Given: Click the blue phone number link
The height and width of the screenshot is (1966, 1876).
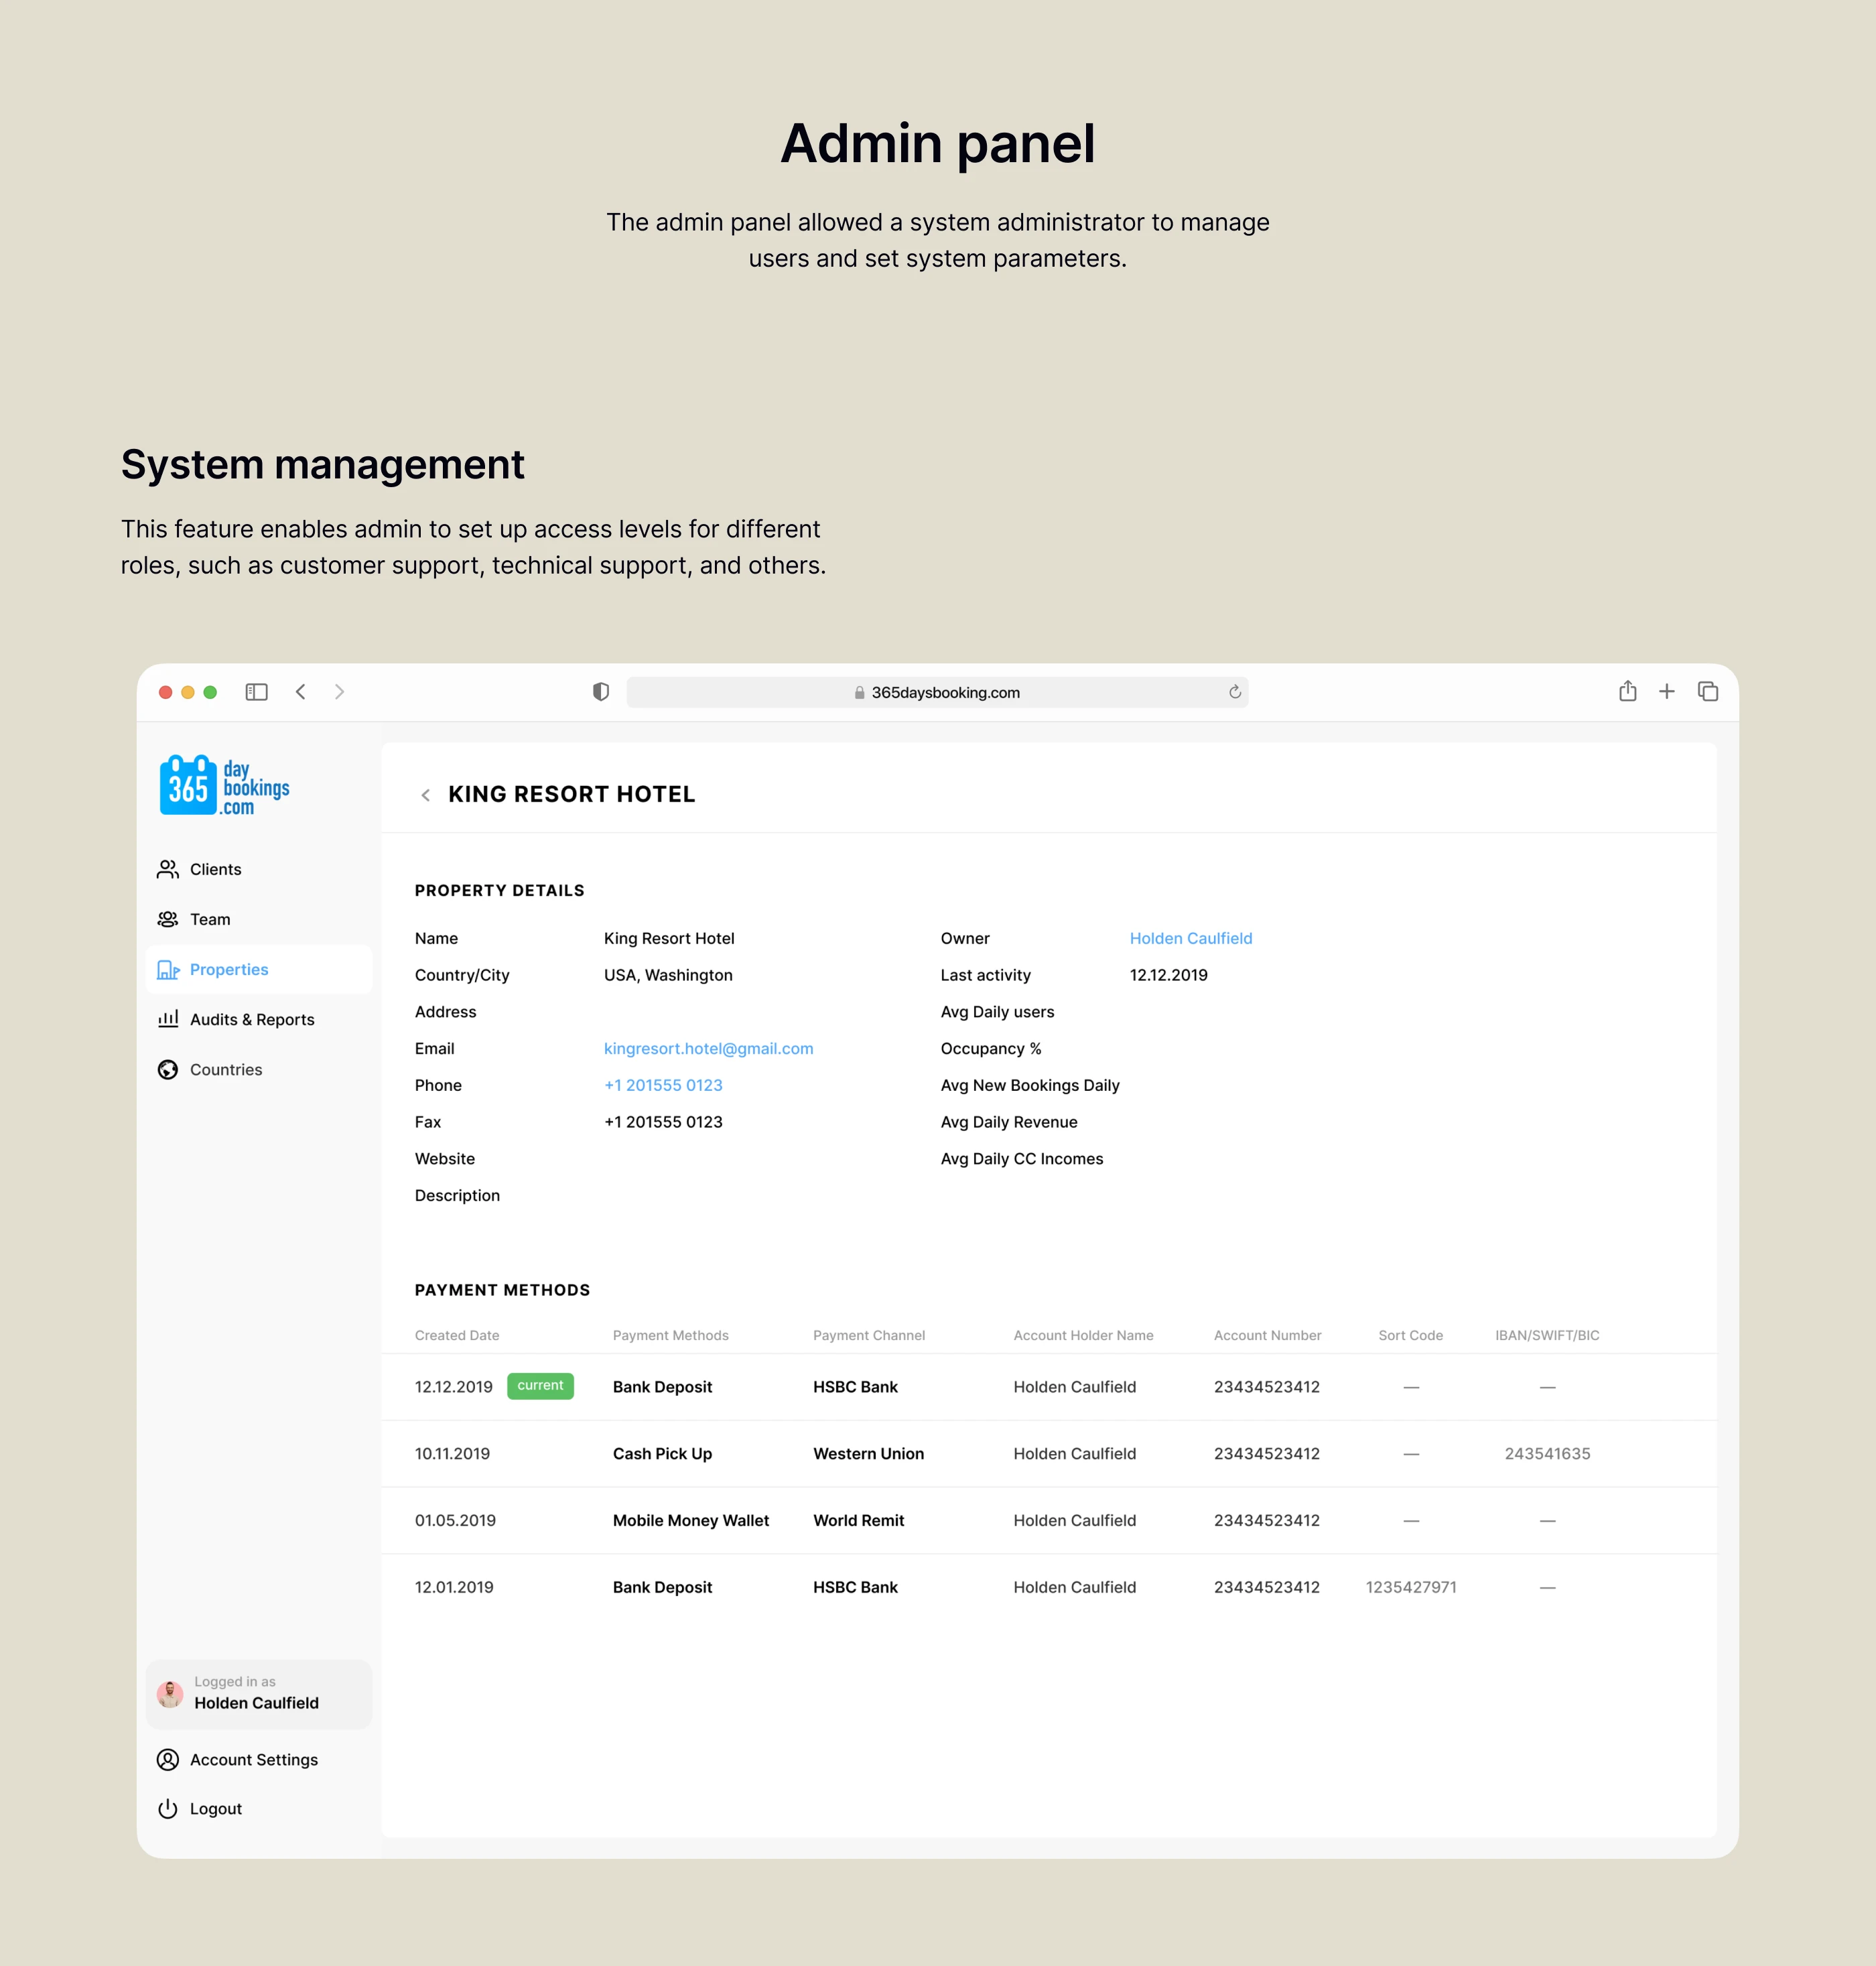Looking at the screenshot, I should click(x=663, y=1085).
